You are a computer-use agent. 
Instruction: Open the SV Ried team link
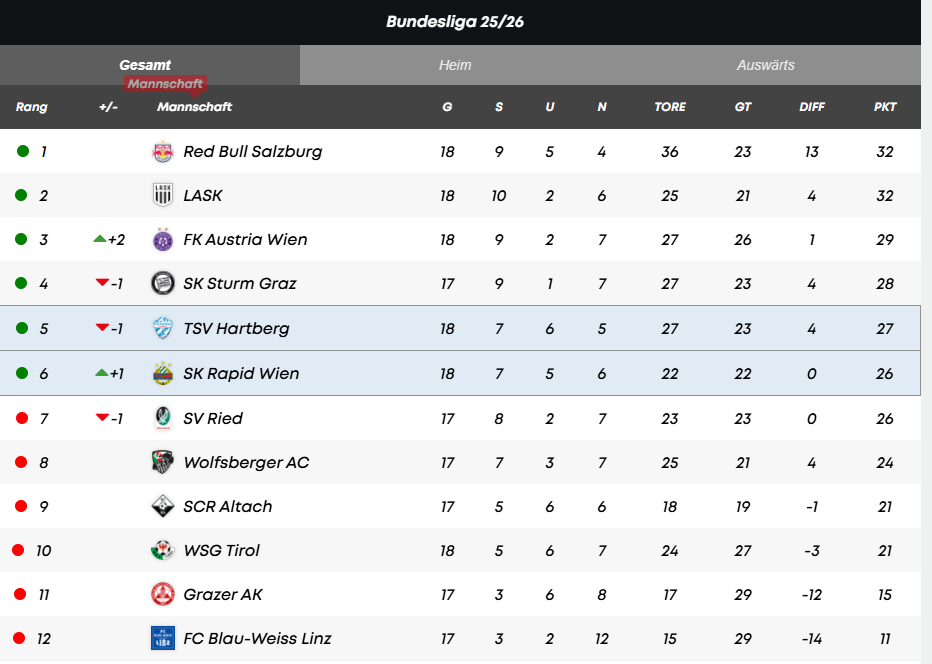[x=212, y=418]
